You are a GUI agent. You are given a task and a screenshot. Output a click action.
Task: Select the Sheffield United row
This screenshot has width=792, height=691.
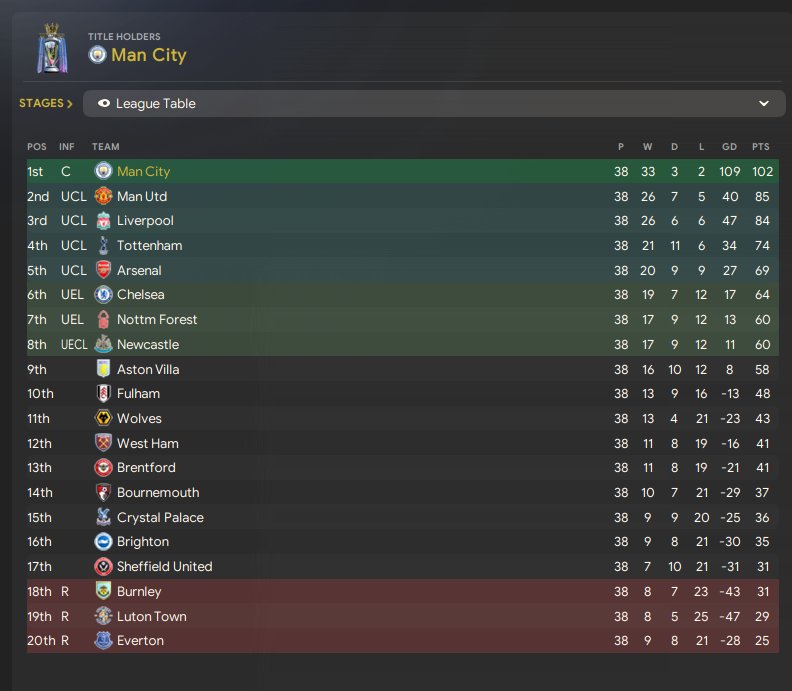click(x=403, y=566)
